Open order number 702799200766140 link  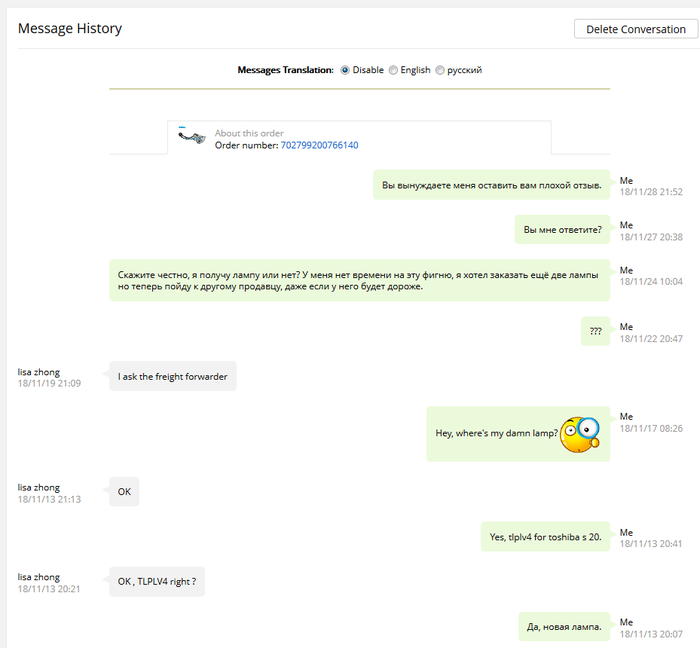point(319,145)
